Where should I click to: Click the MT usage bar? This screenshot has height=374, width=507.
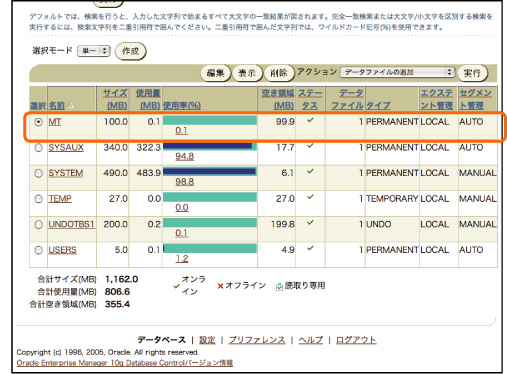[x=210, y=120]
